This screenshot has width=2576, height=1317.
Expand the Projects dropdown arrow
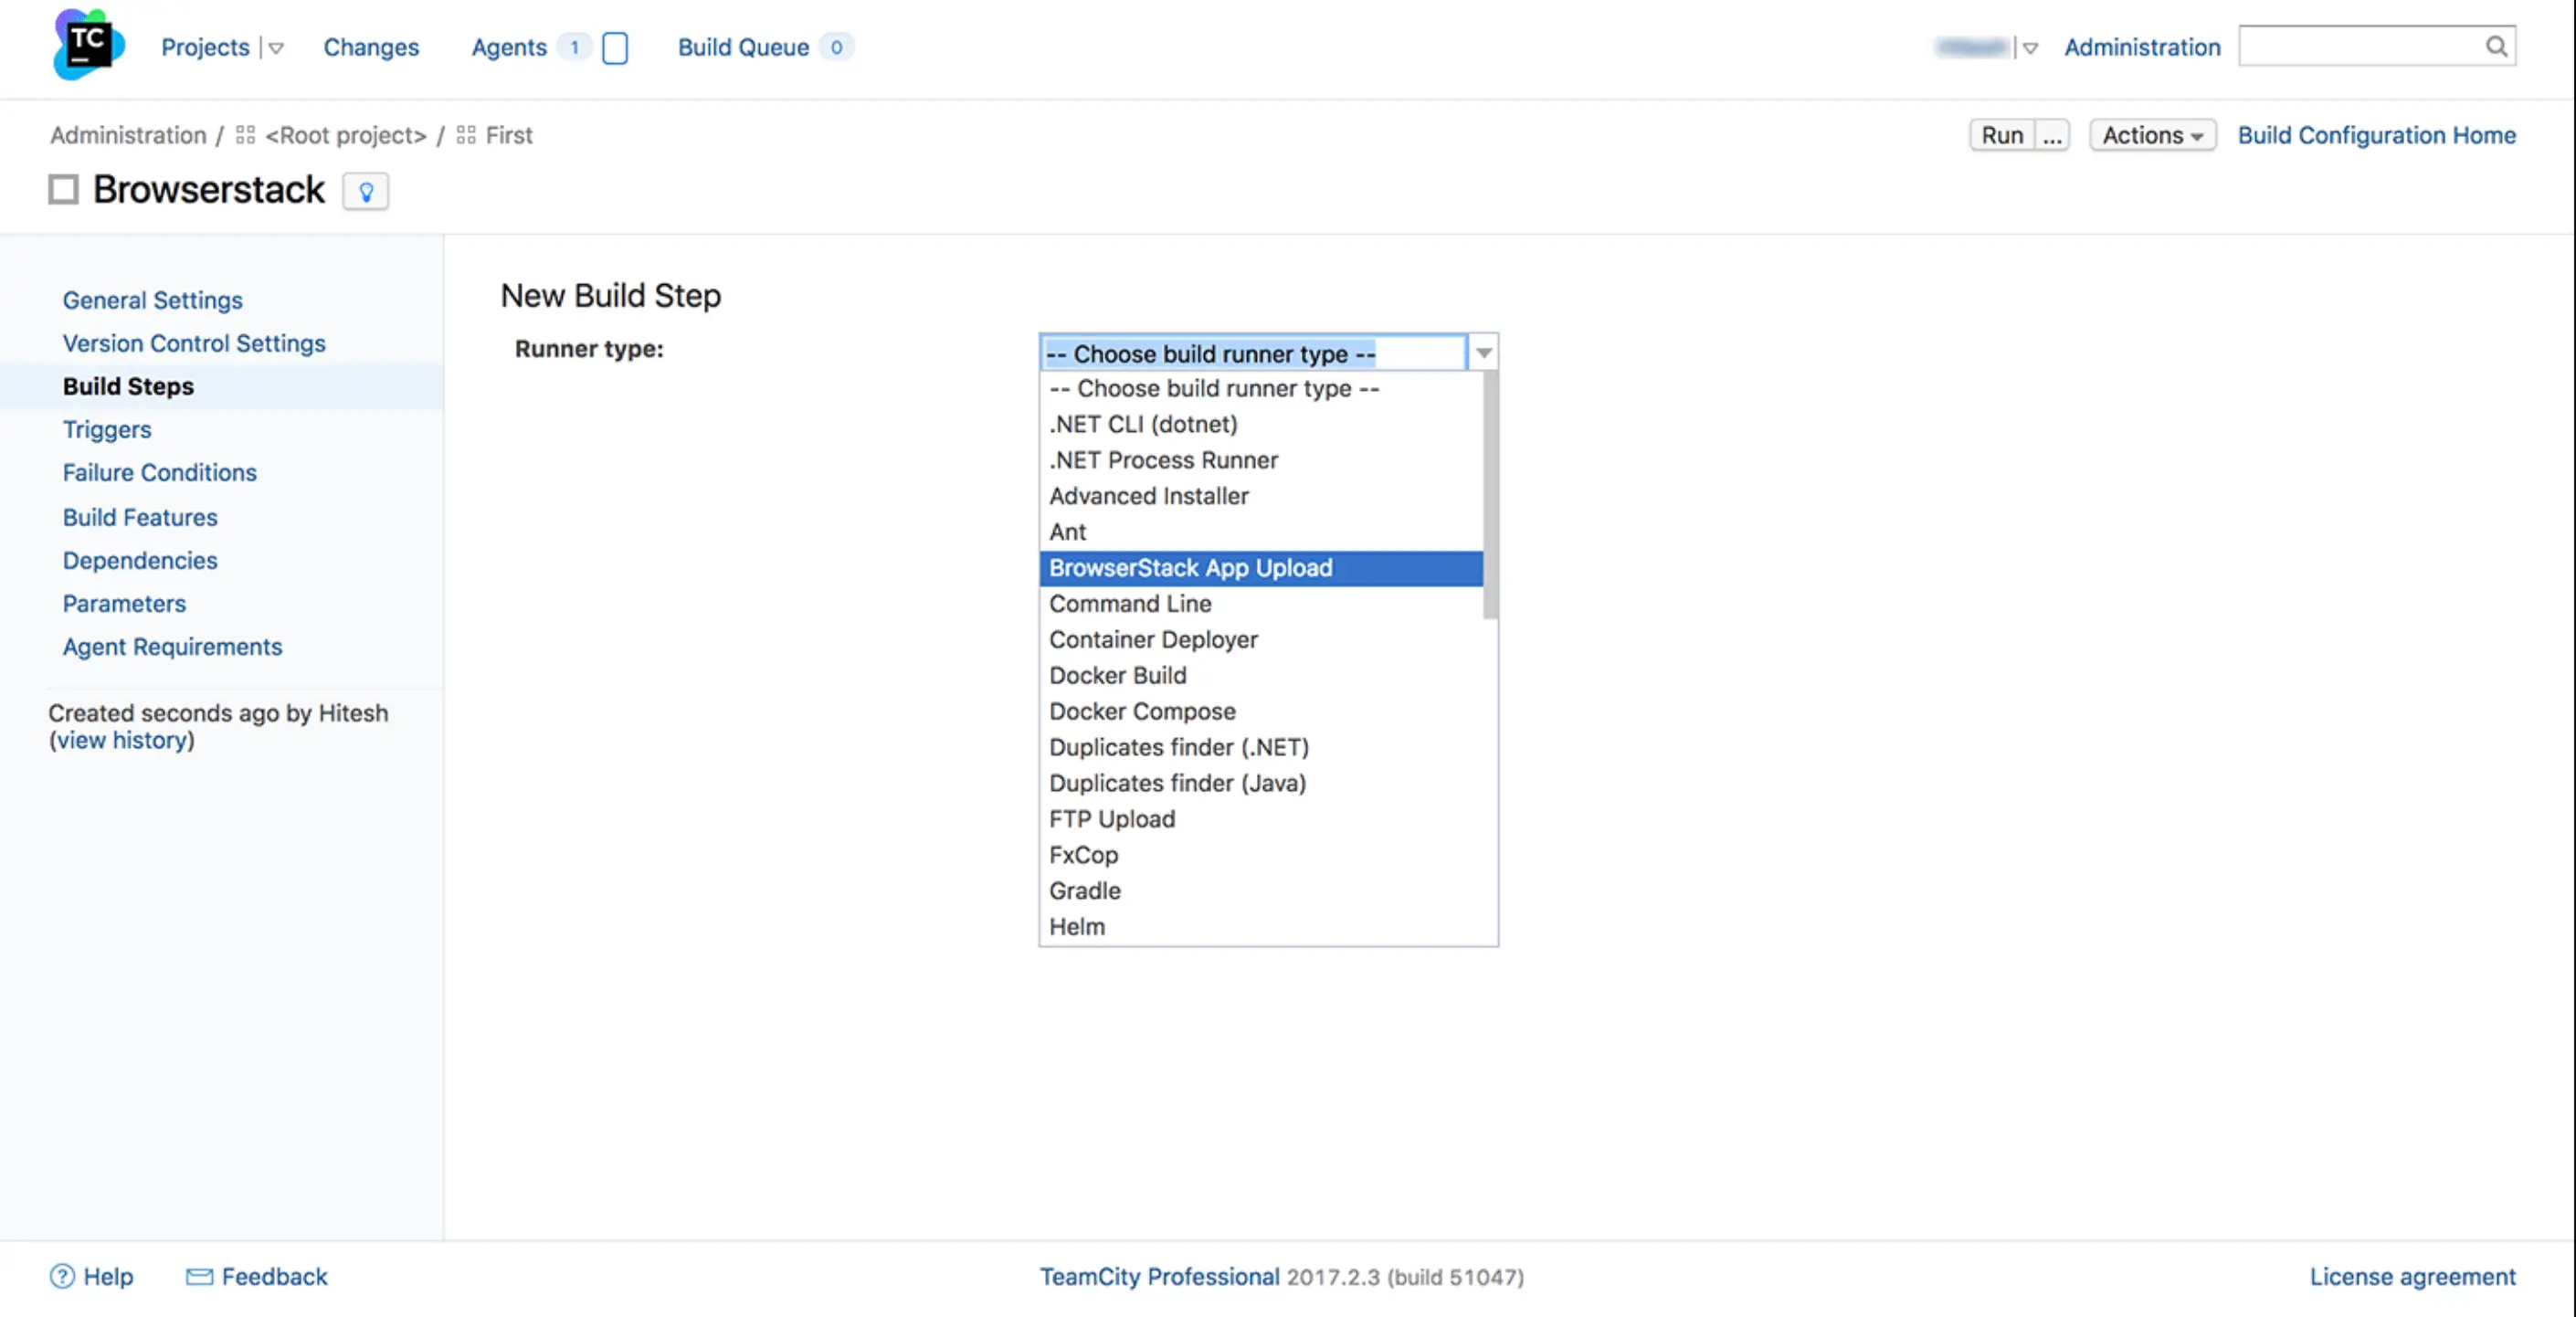276,48
